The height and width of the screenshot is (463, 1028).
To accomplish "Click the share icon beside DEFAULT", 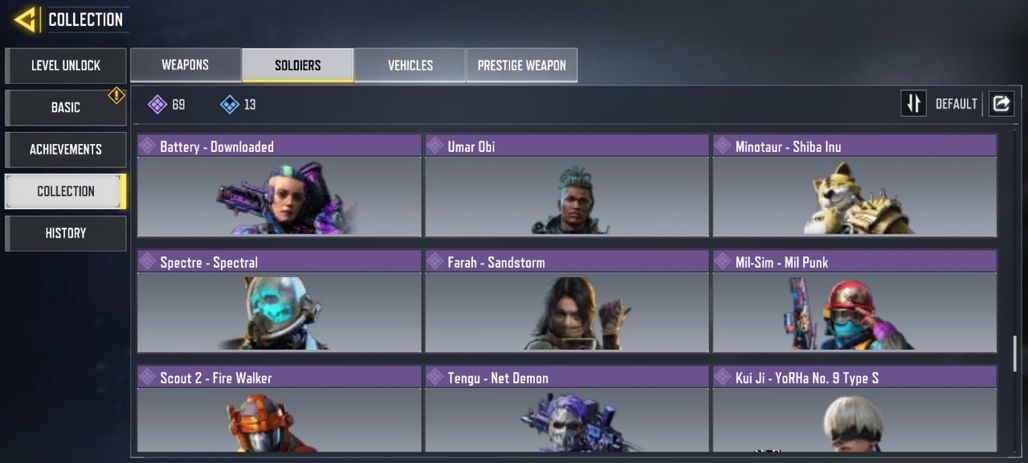I will [1001, 104].
